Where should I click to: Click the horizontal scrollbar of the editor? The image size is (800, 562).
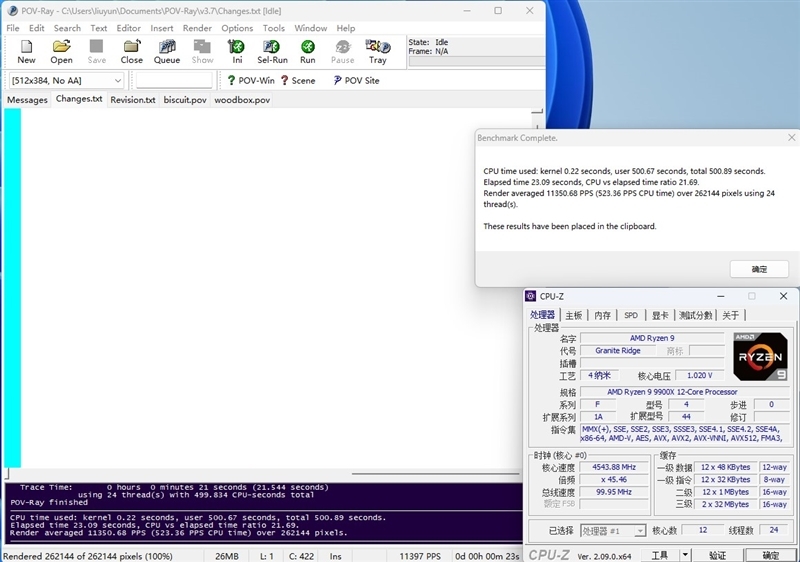(x=435, y=474)
